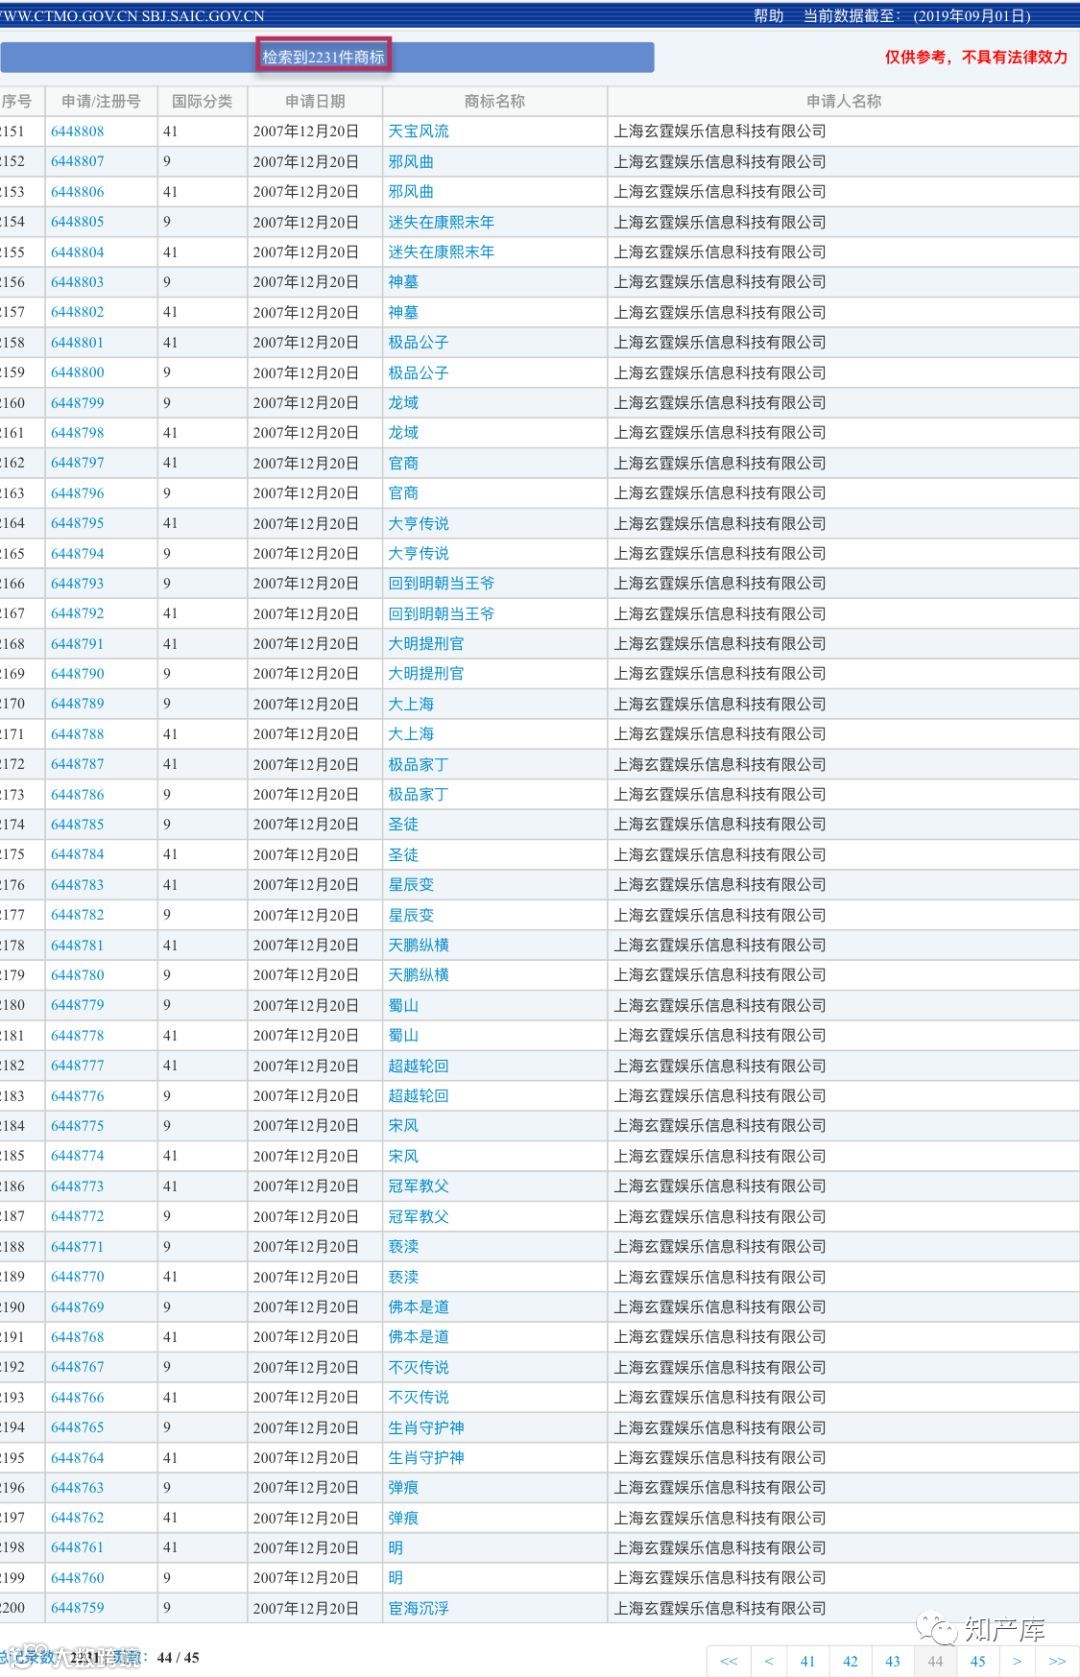This screenshot has width=1080, height=1677.
Task: Open trademark 邪风曲 in row 6448806
Action: coord(411,192)
